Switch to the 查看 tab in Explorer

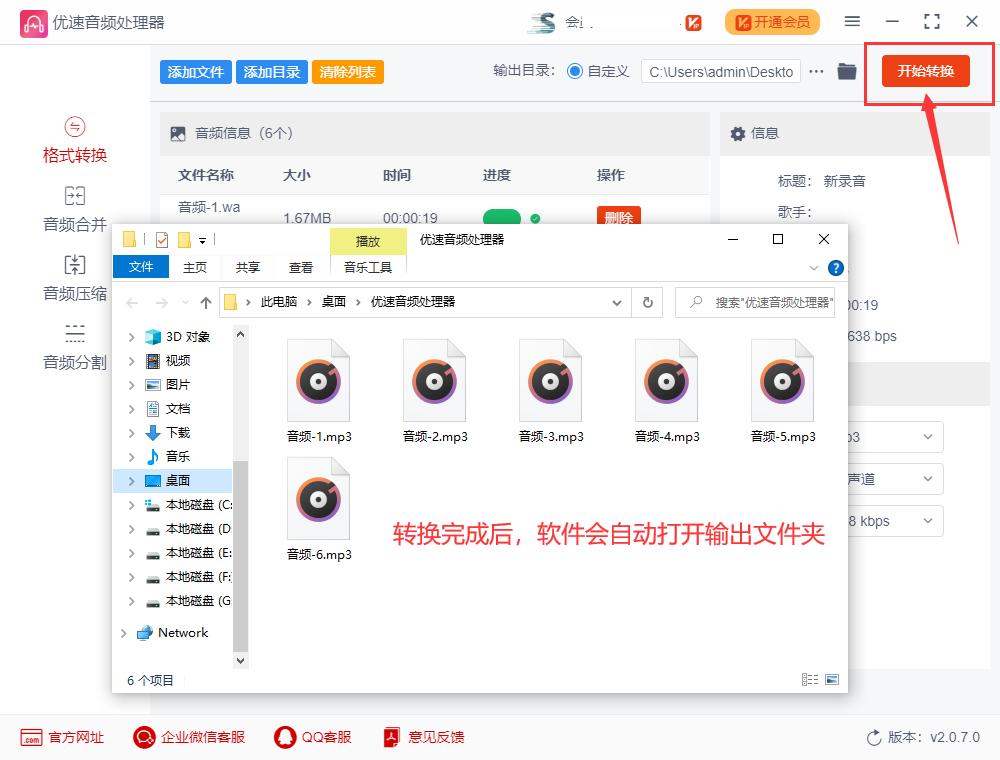point(301,267)
